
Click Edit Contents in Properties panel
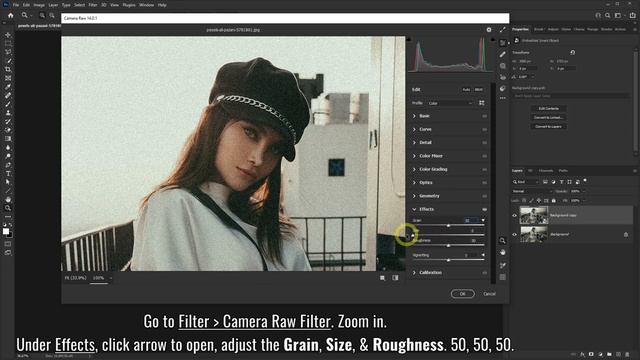click(549, 109)
